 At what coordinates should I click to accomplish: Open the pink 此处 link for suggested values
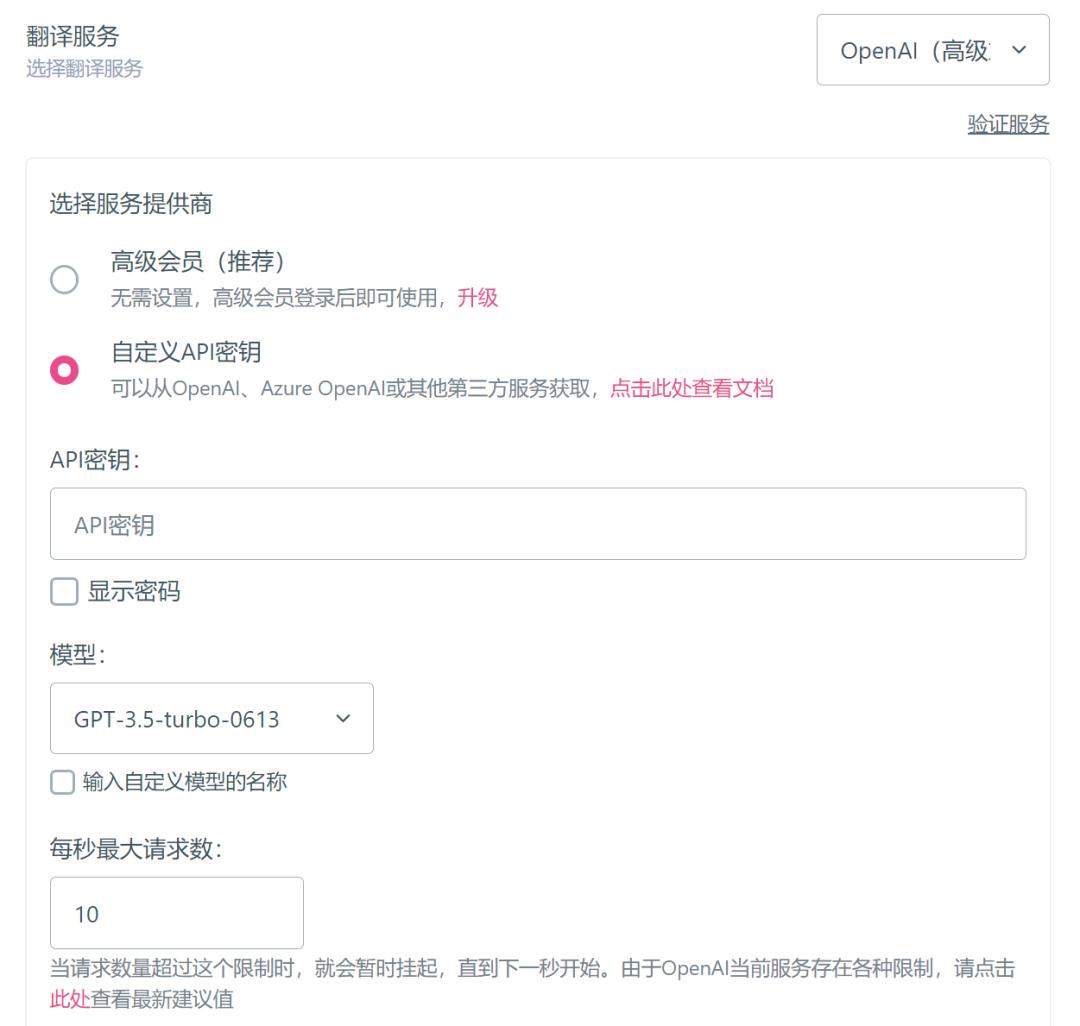(70, 999)
